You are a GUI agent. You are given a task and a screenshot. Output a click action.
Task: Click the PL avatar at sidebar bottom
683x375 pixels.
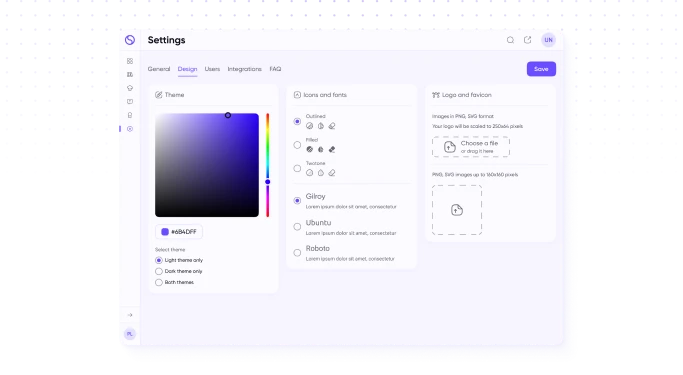point(129,334)
